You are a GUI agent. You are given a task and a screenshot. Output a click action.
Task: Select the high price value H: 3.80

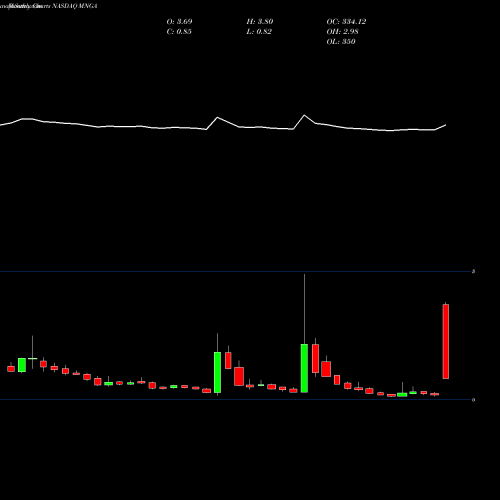pos(260,21)
